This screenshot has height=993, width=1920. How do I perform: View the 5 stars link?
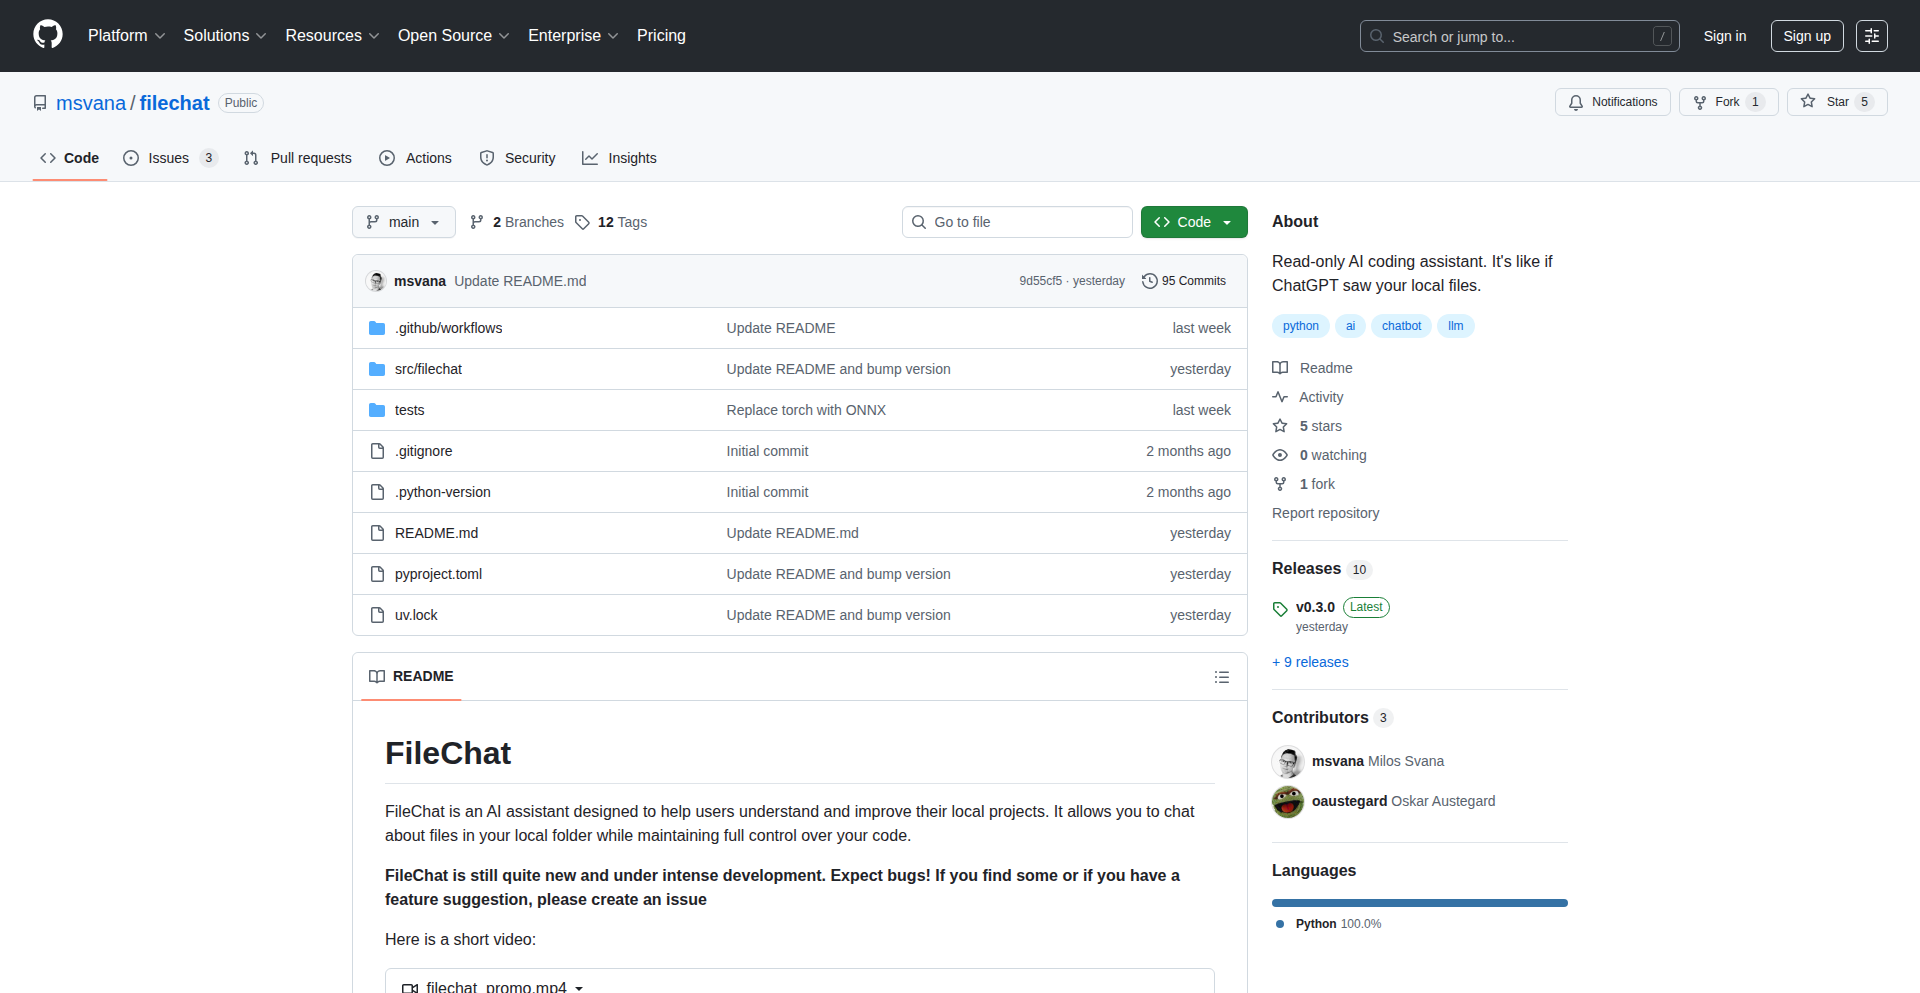pyautogui.click(x=1307, y=426)
